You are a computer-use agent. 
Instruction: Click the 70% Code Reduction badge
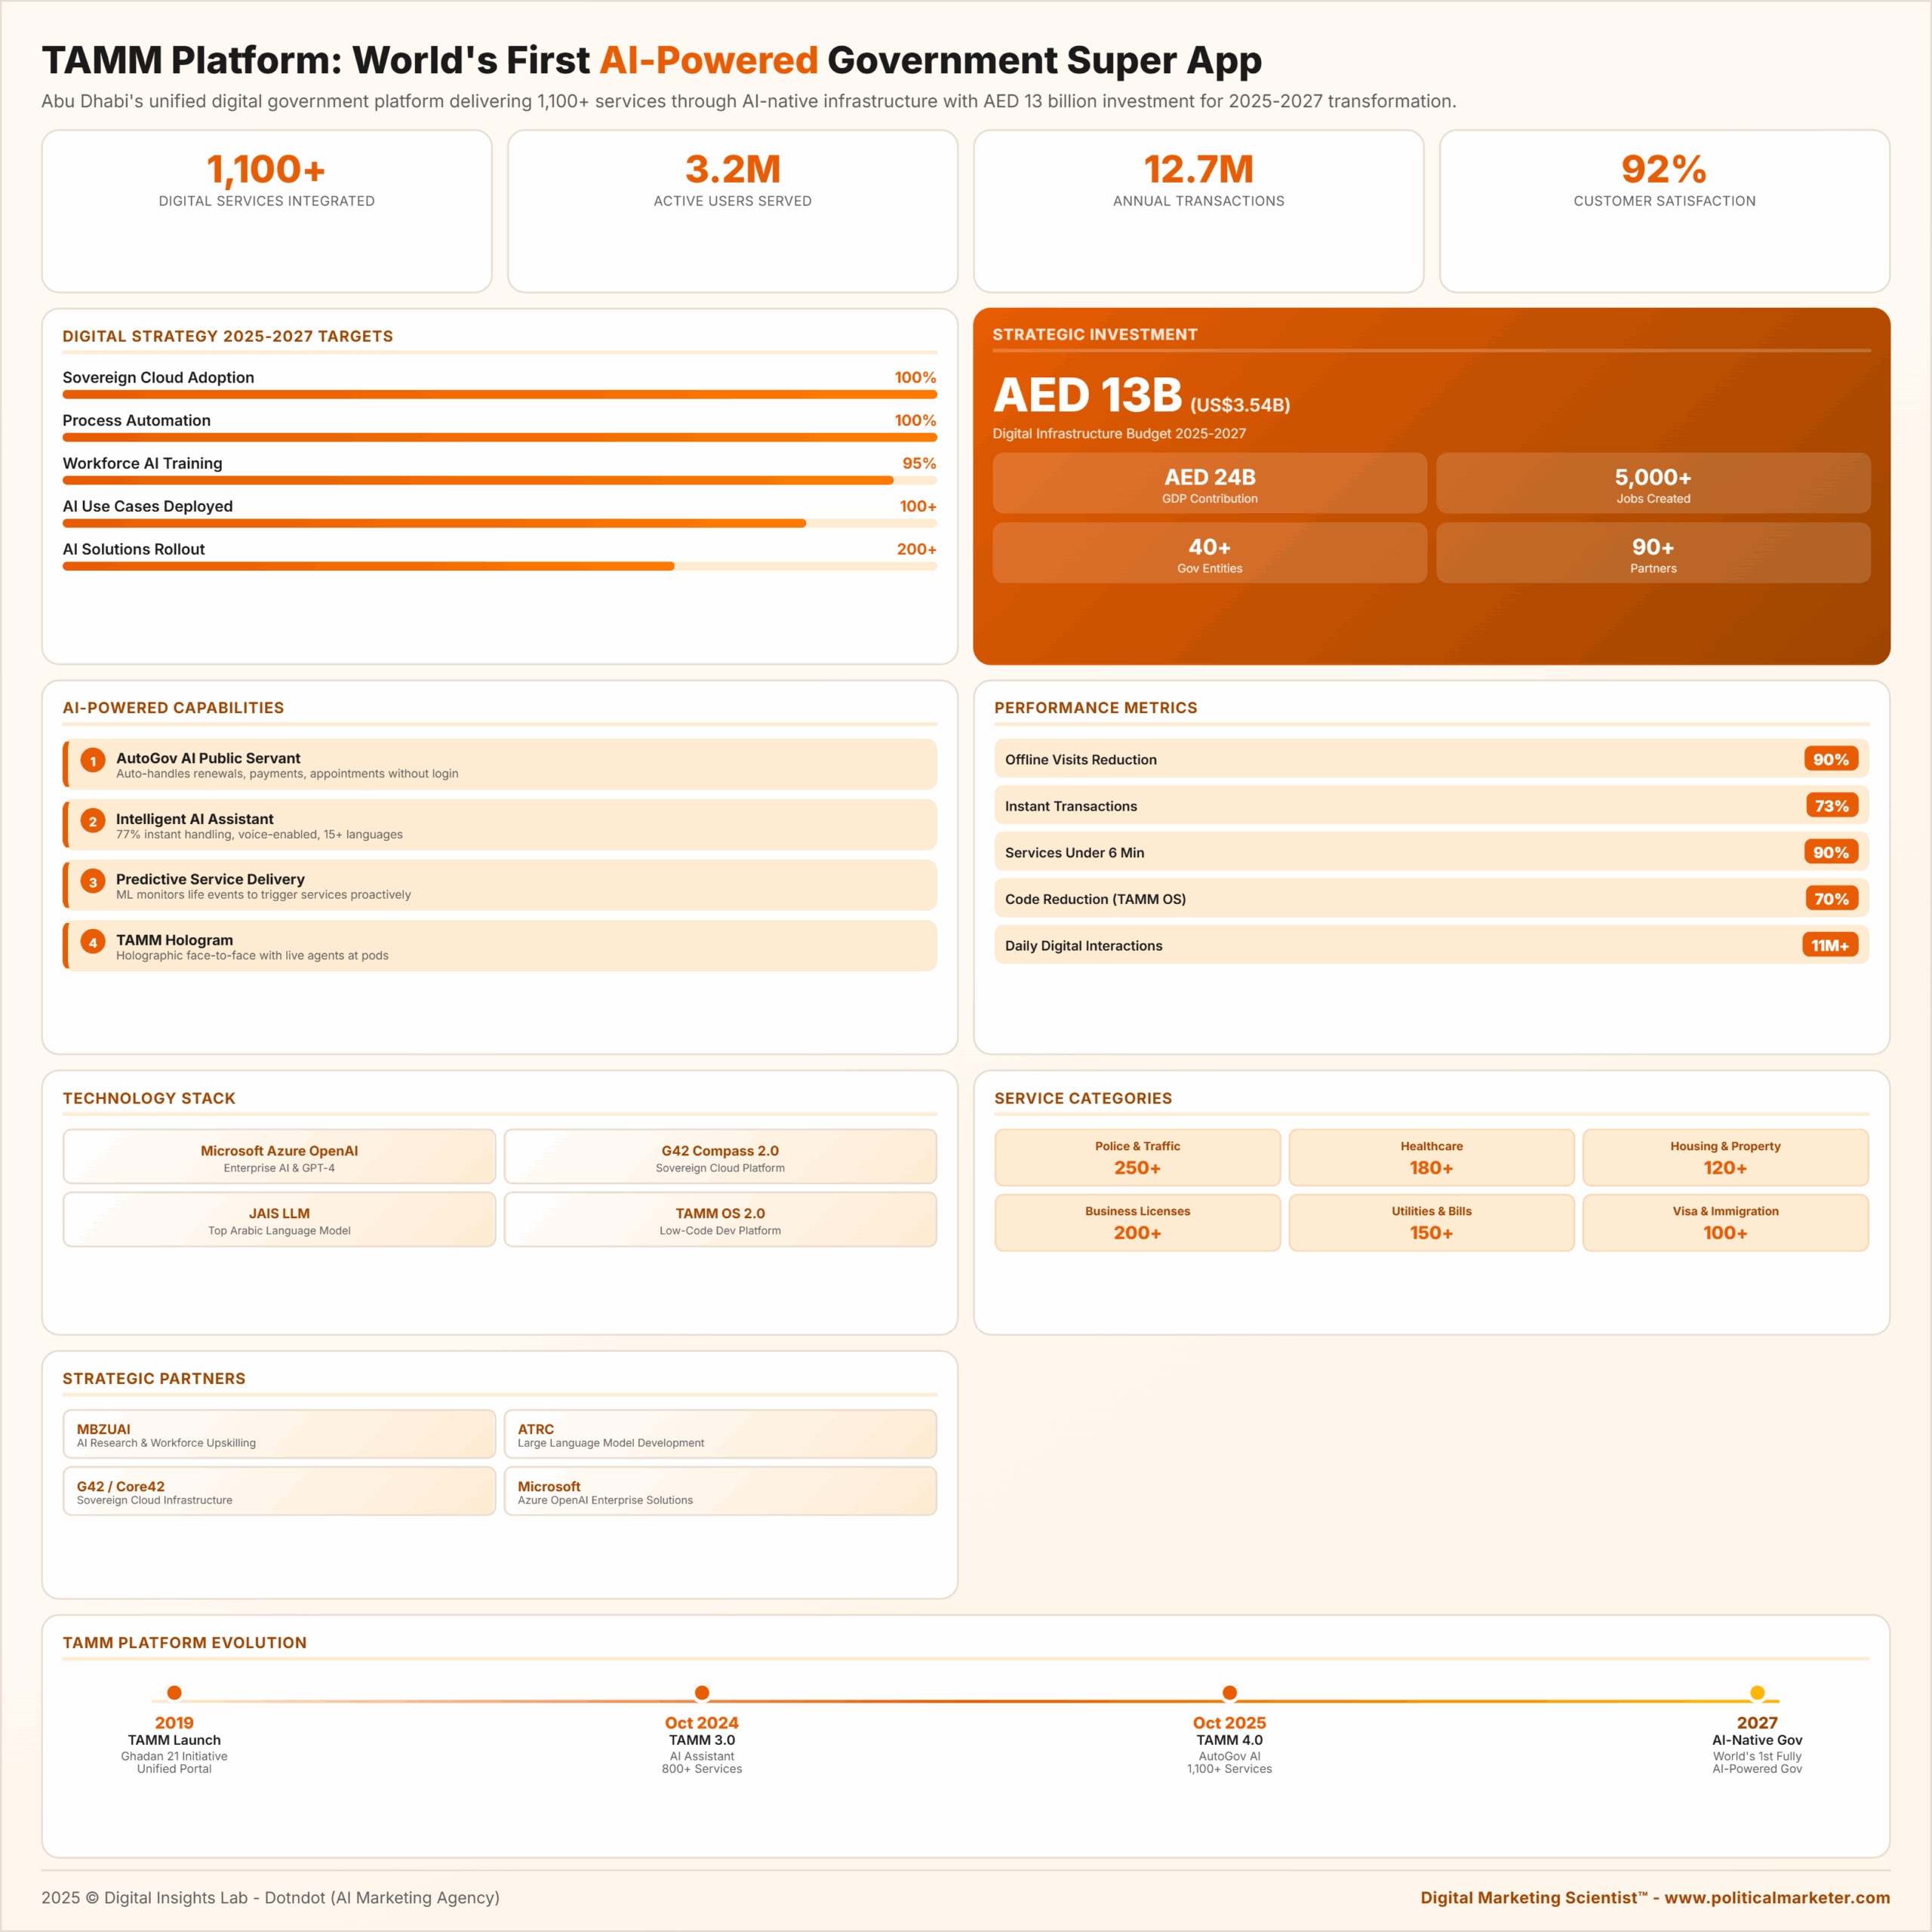1831,899
